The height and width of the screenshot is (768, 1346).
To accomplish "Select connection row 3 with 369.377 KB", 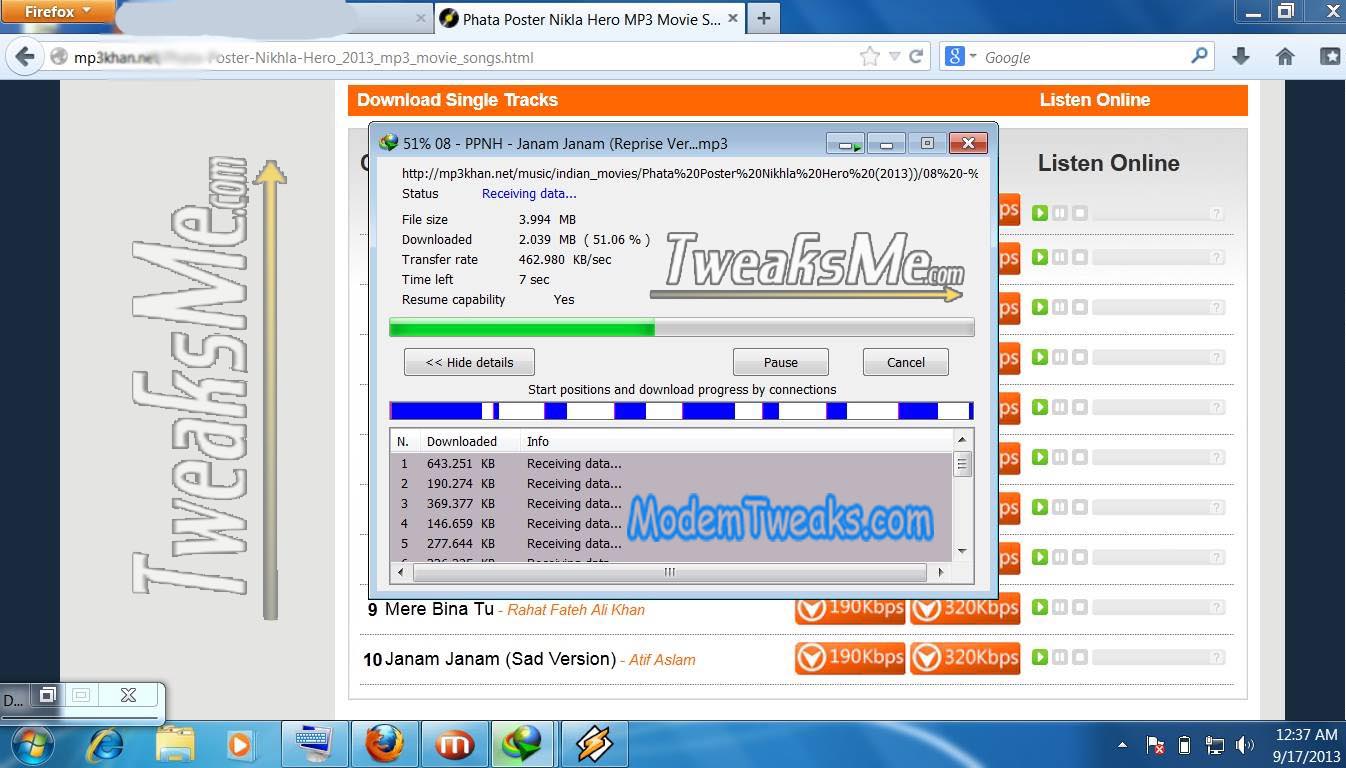I will 671,503.
